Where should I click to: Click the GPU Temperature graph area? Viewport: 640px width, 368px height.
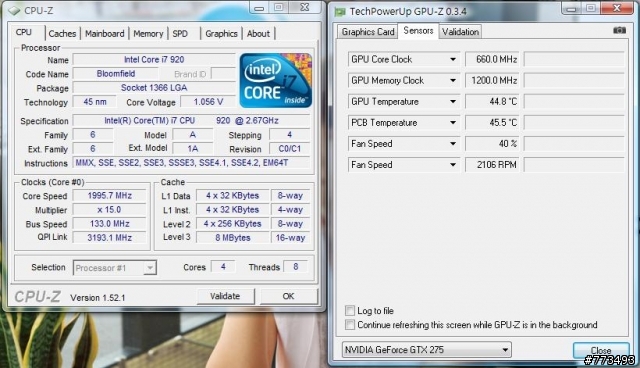click(x=574, y=102)
